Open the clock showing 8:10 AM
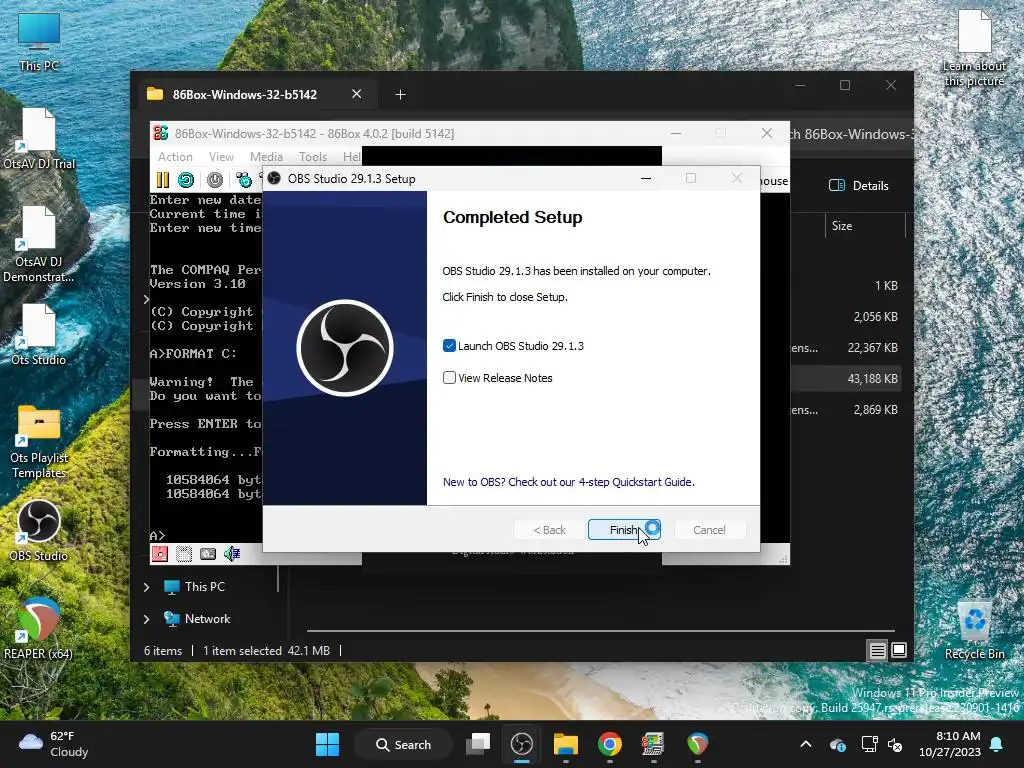This screenshot has height=768, width=1024. click(x=949, y=744)
